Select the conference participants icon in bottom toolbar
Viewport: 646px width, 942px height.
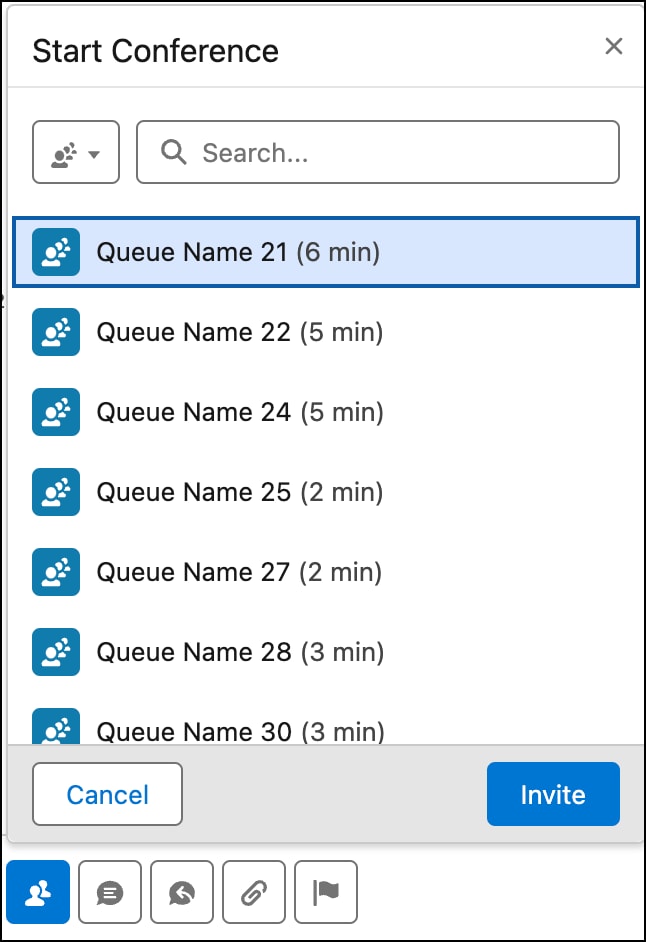point(37,891)
